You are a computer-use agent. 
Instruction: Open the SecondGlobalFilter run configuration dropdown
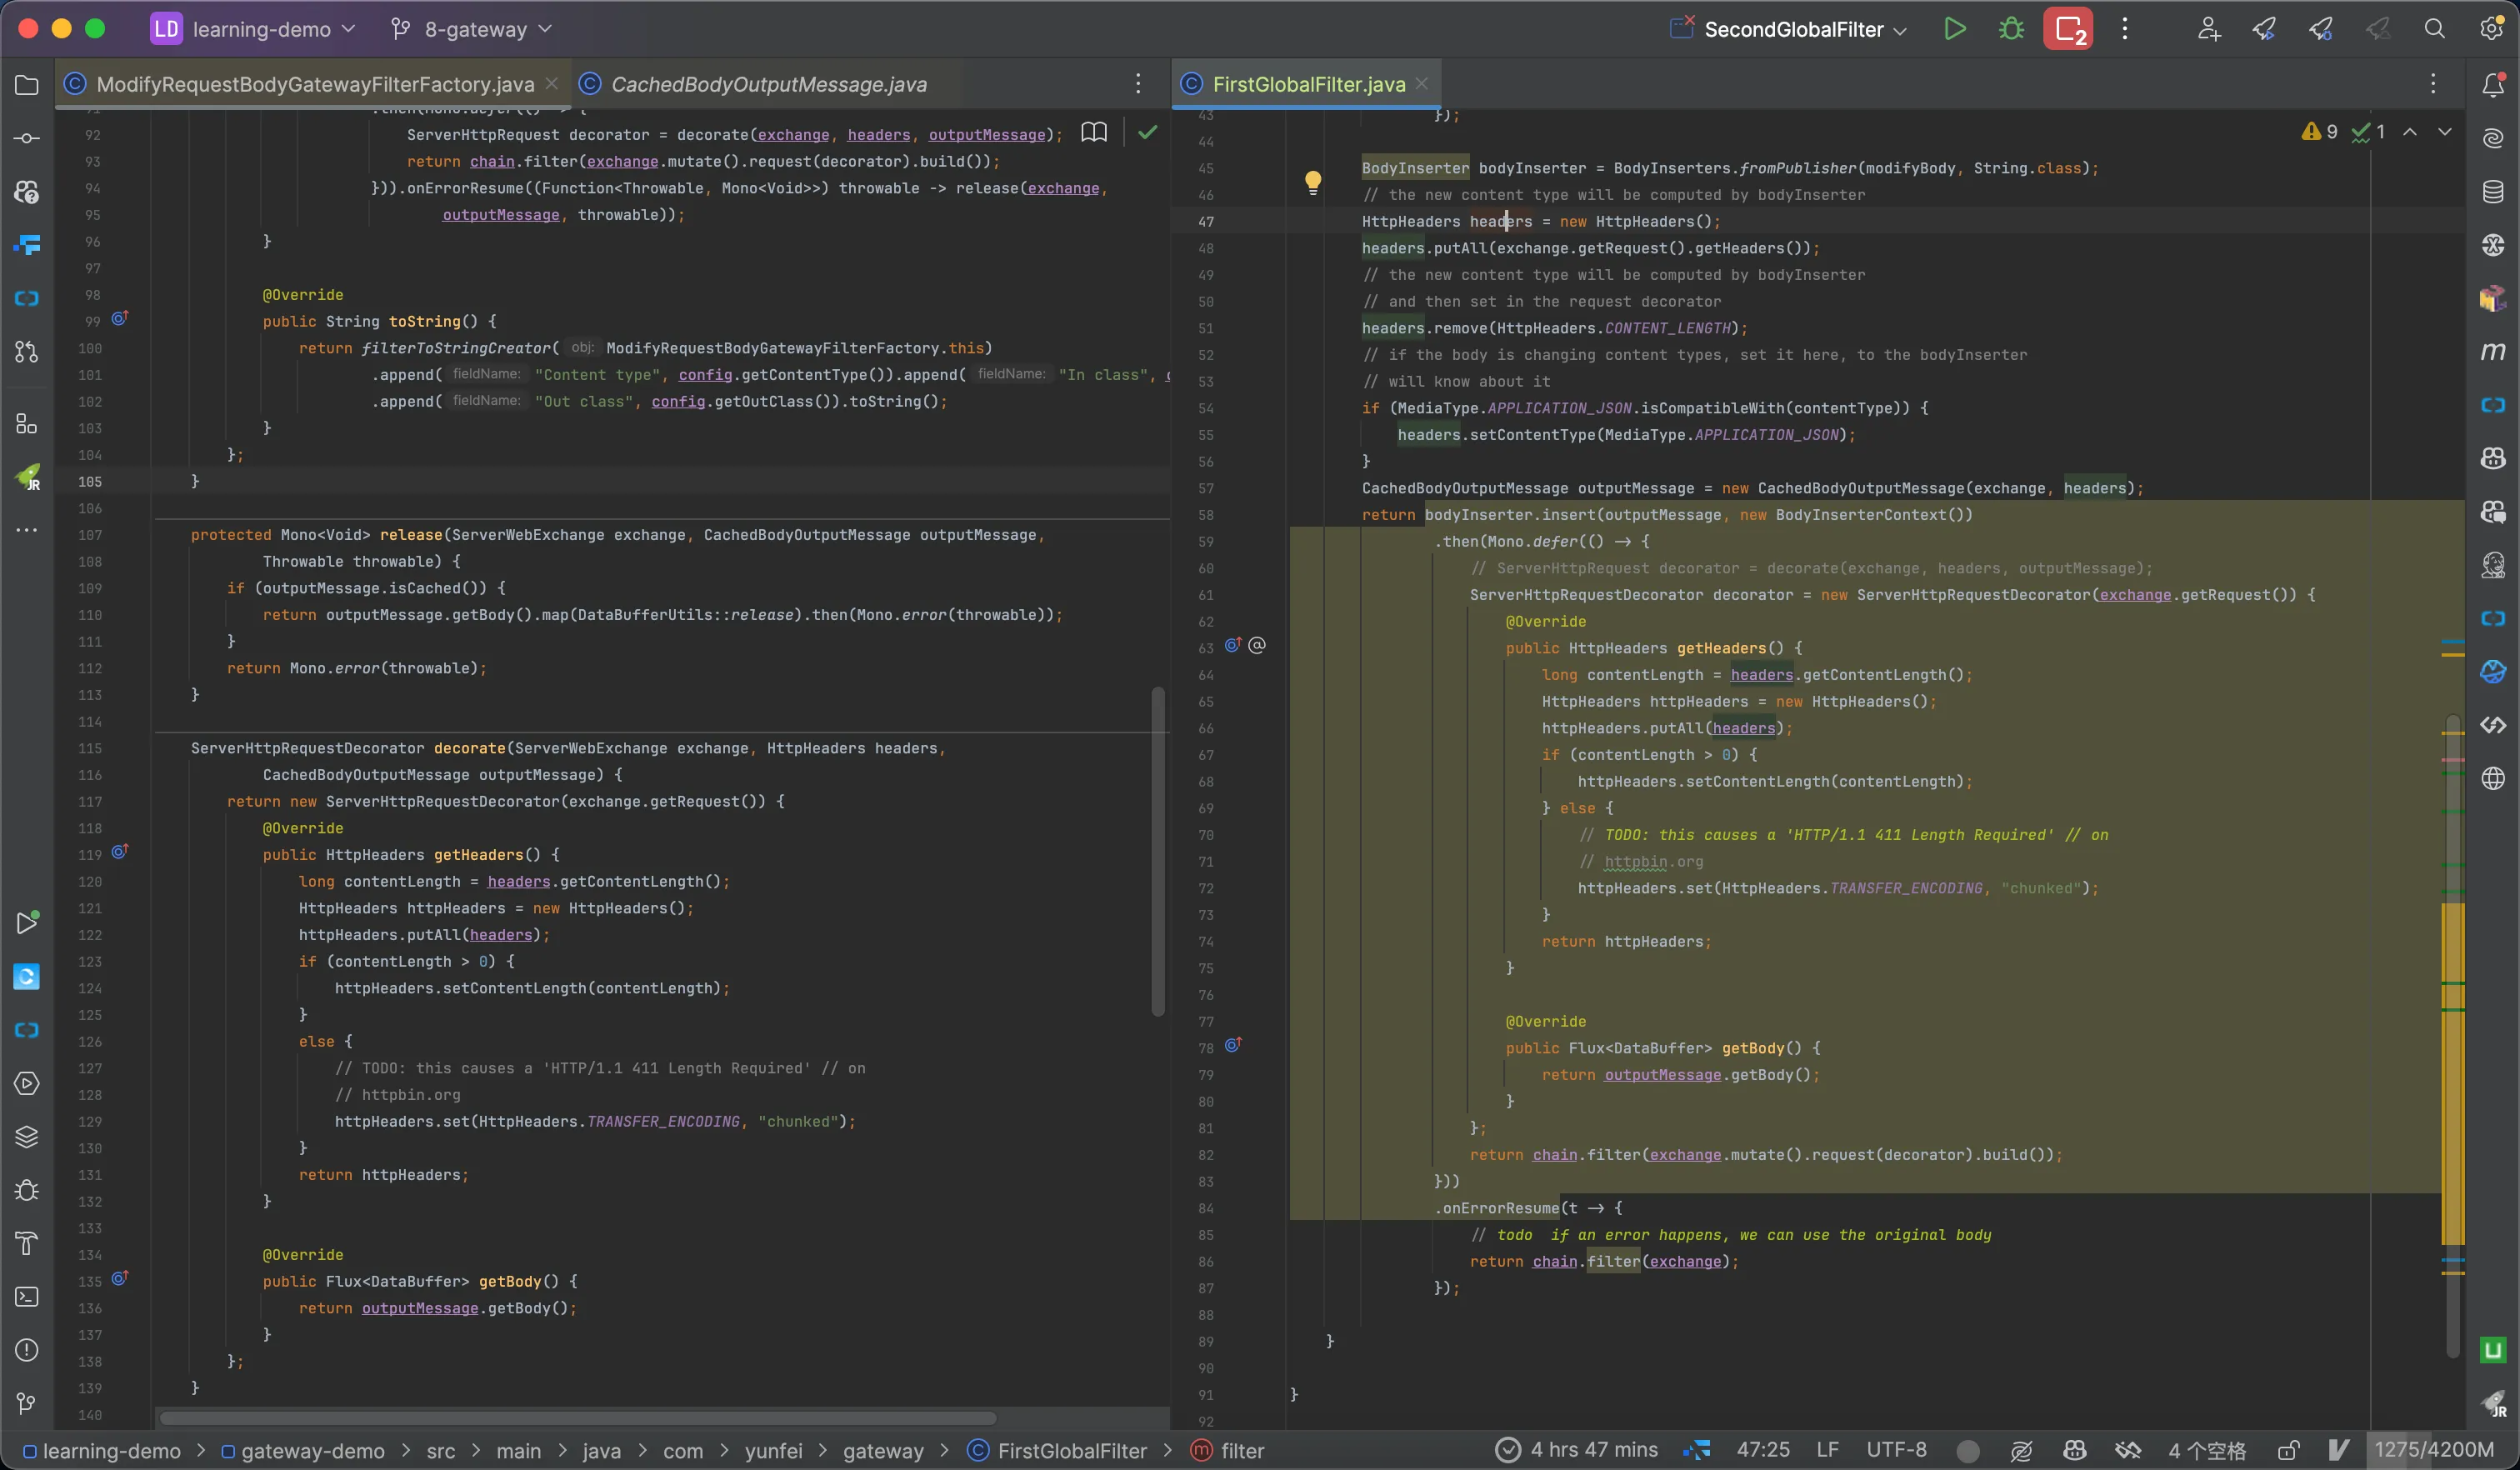tap(1789, 29)
